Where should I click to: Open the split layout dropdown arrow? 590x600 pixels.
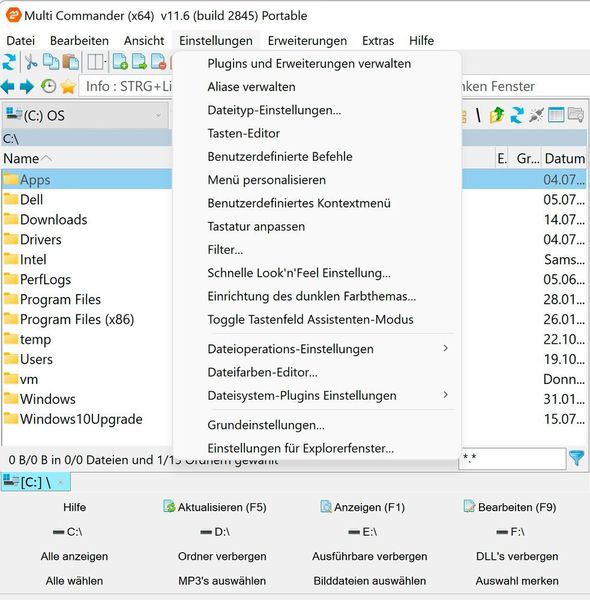tap(105, 62)
